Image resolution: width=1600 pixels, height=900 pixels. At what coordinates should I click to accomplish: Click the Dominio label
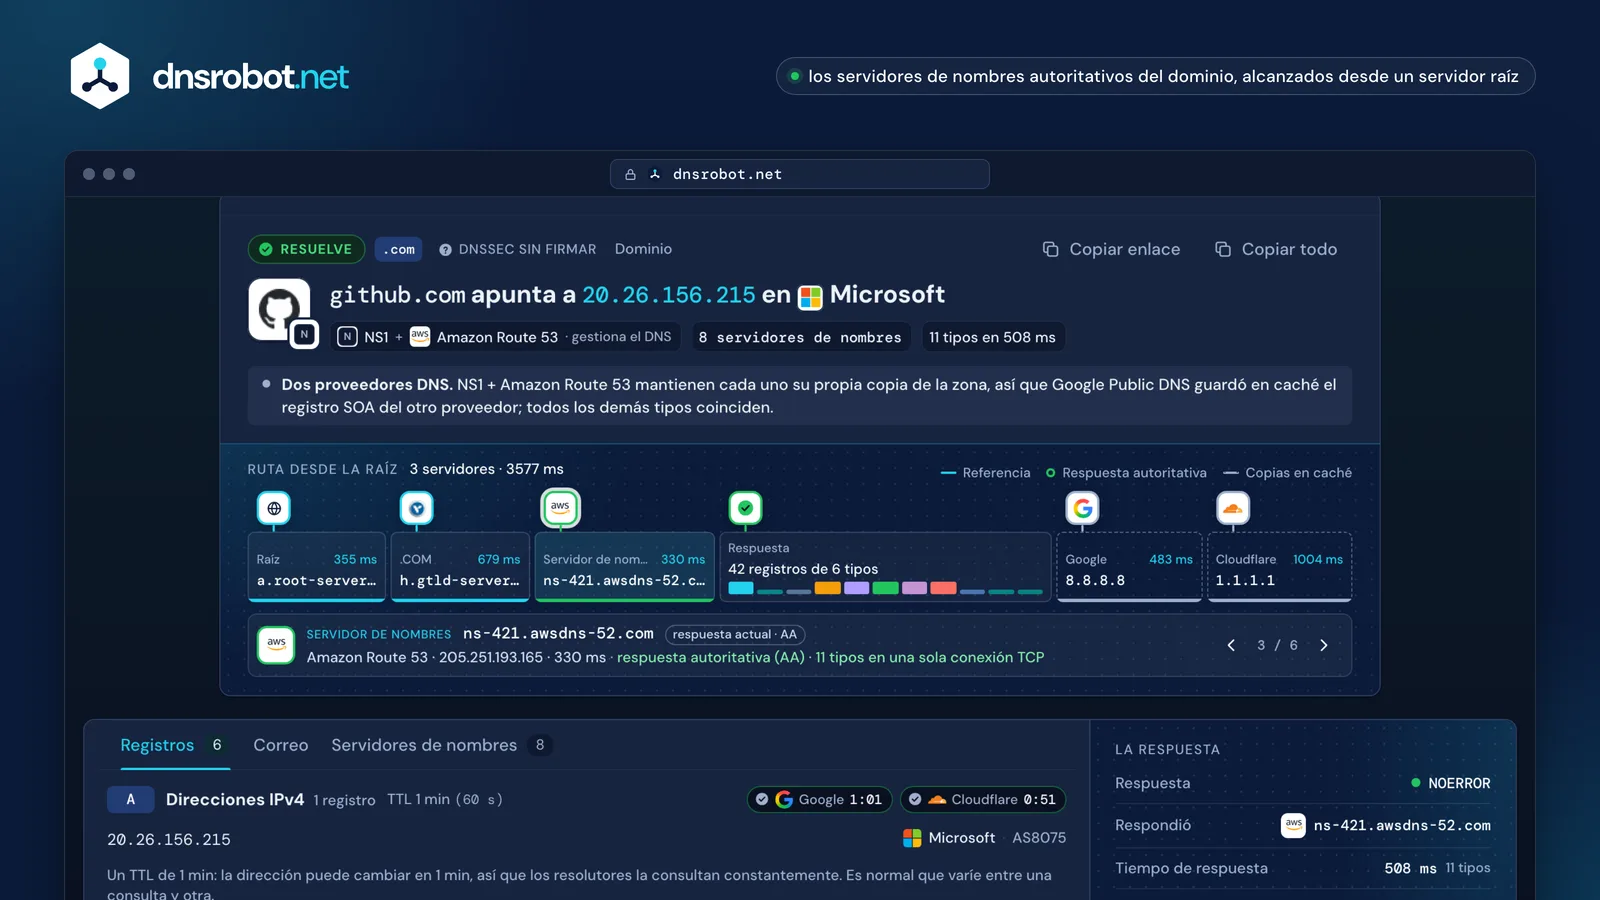coord(643,249)
